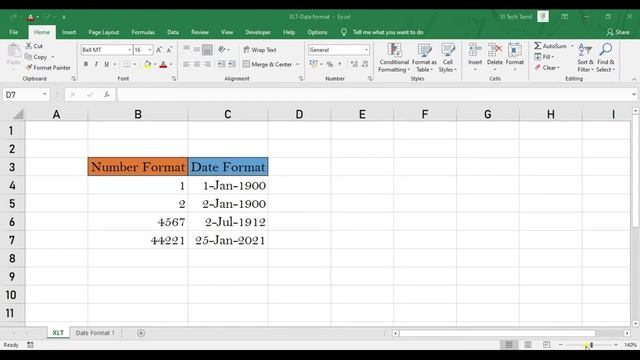This screenshot has height=360, width=640.
Task: Apply percent style
Action: (330, 64)
